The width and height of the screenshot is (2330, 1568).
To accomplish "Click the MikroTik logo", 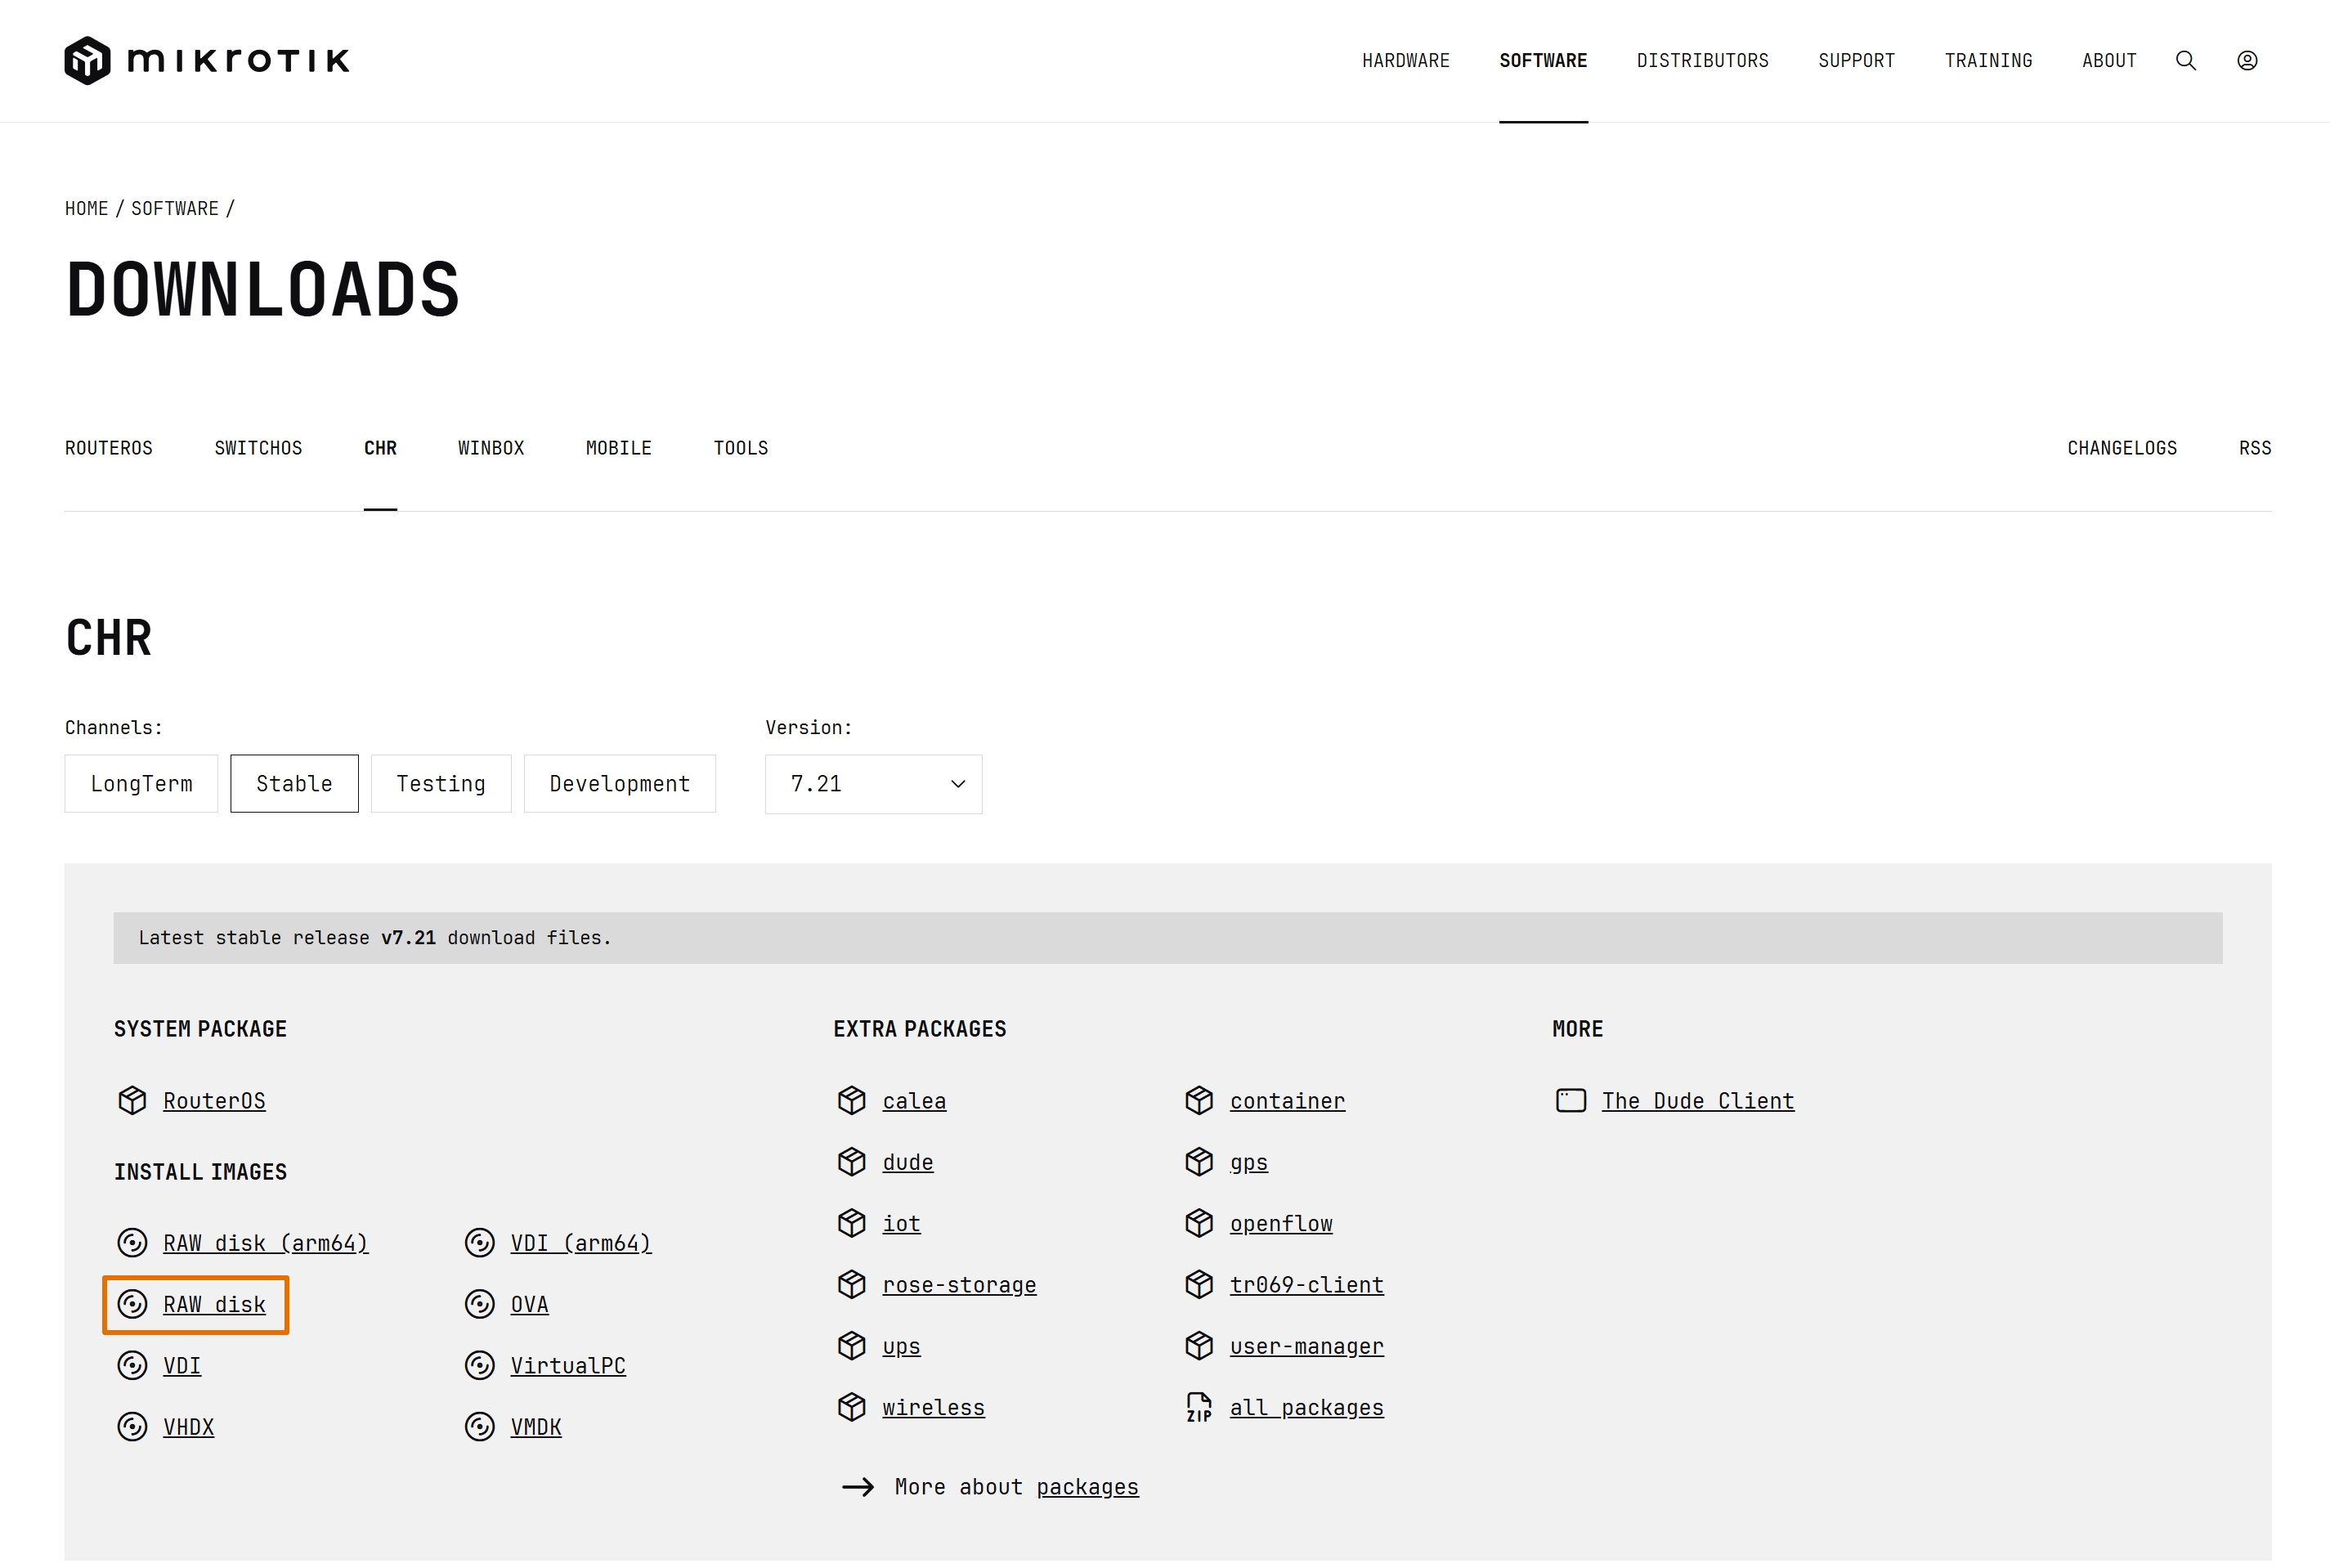I will click(207, 61).
